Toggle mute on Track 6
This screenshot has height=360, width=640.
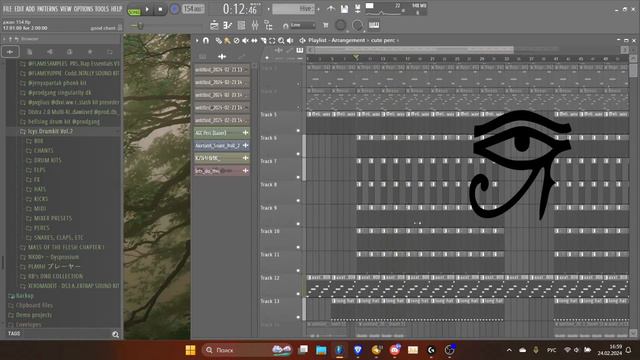tap(298, 154)
